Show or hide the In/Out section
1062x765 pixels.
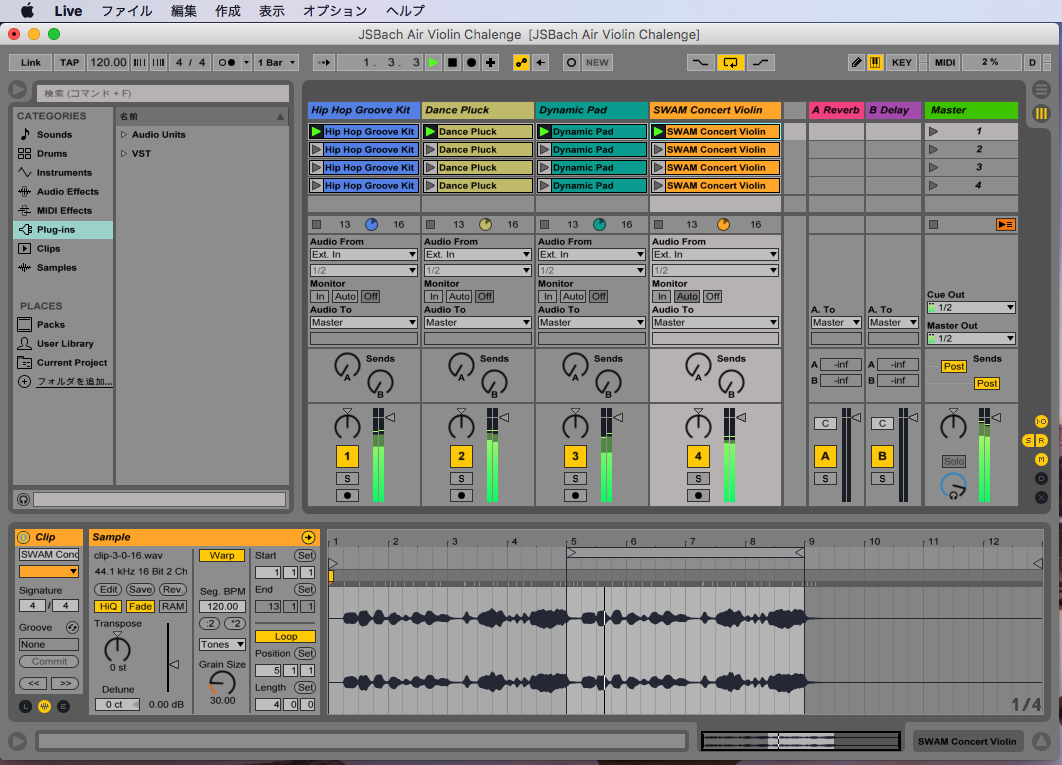click(1041, 421)
